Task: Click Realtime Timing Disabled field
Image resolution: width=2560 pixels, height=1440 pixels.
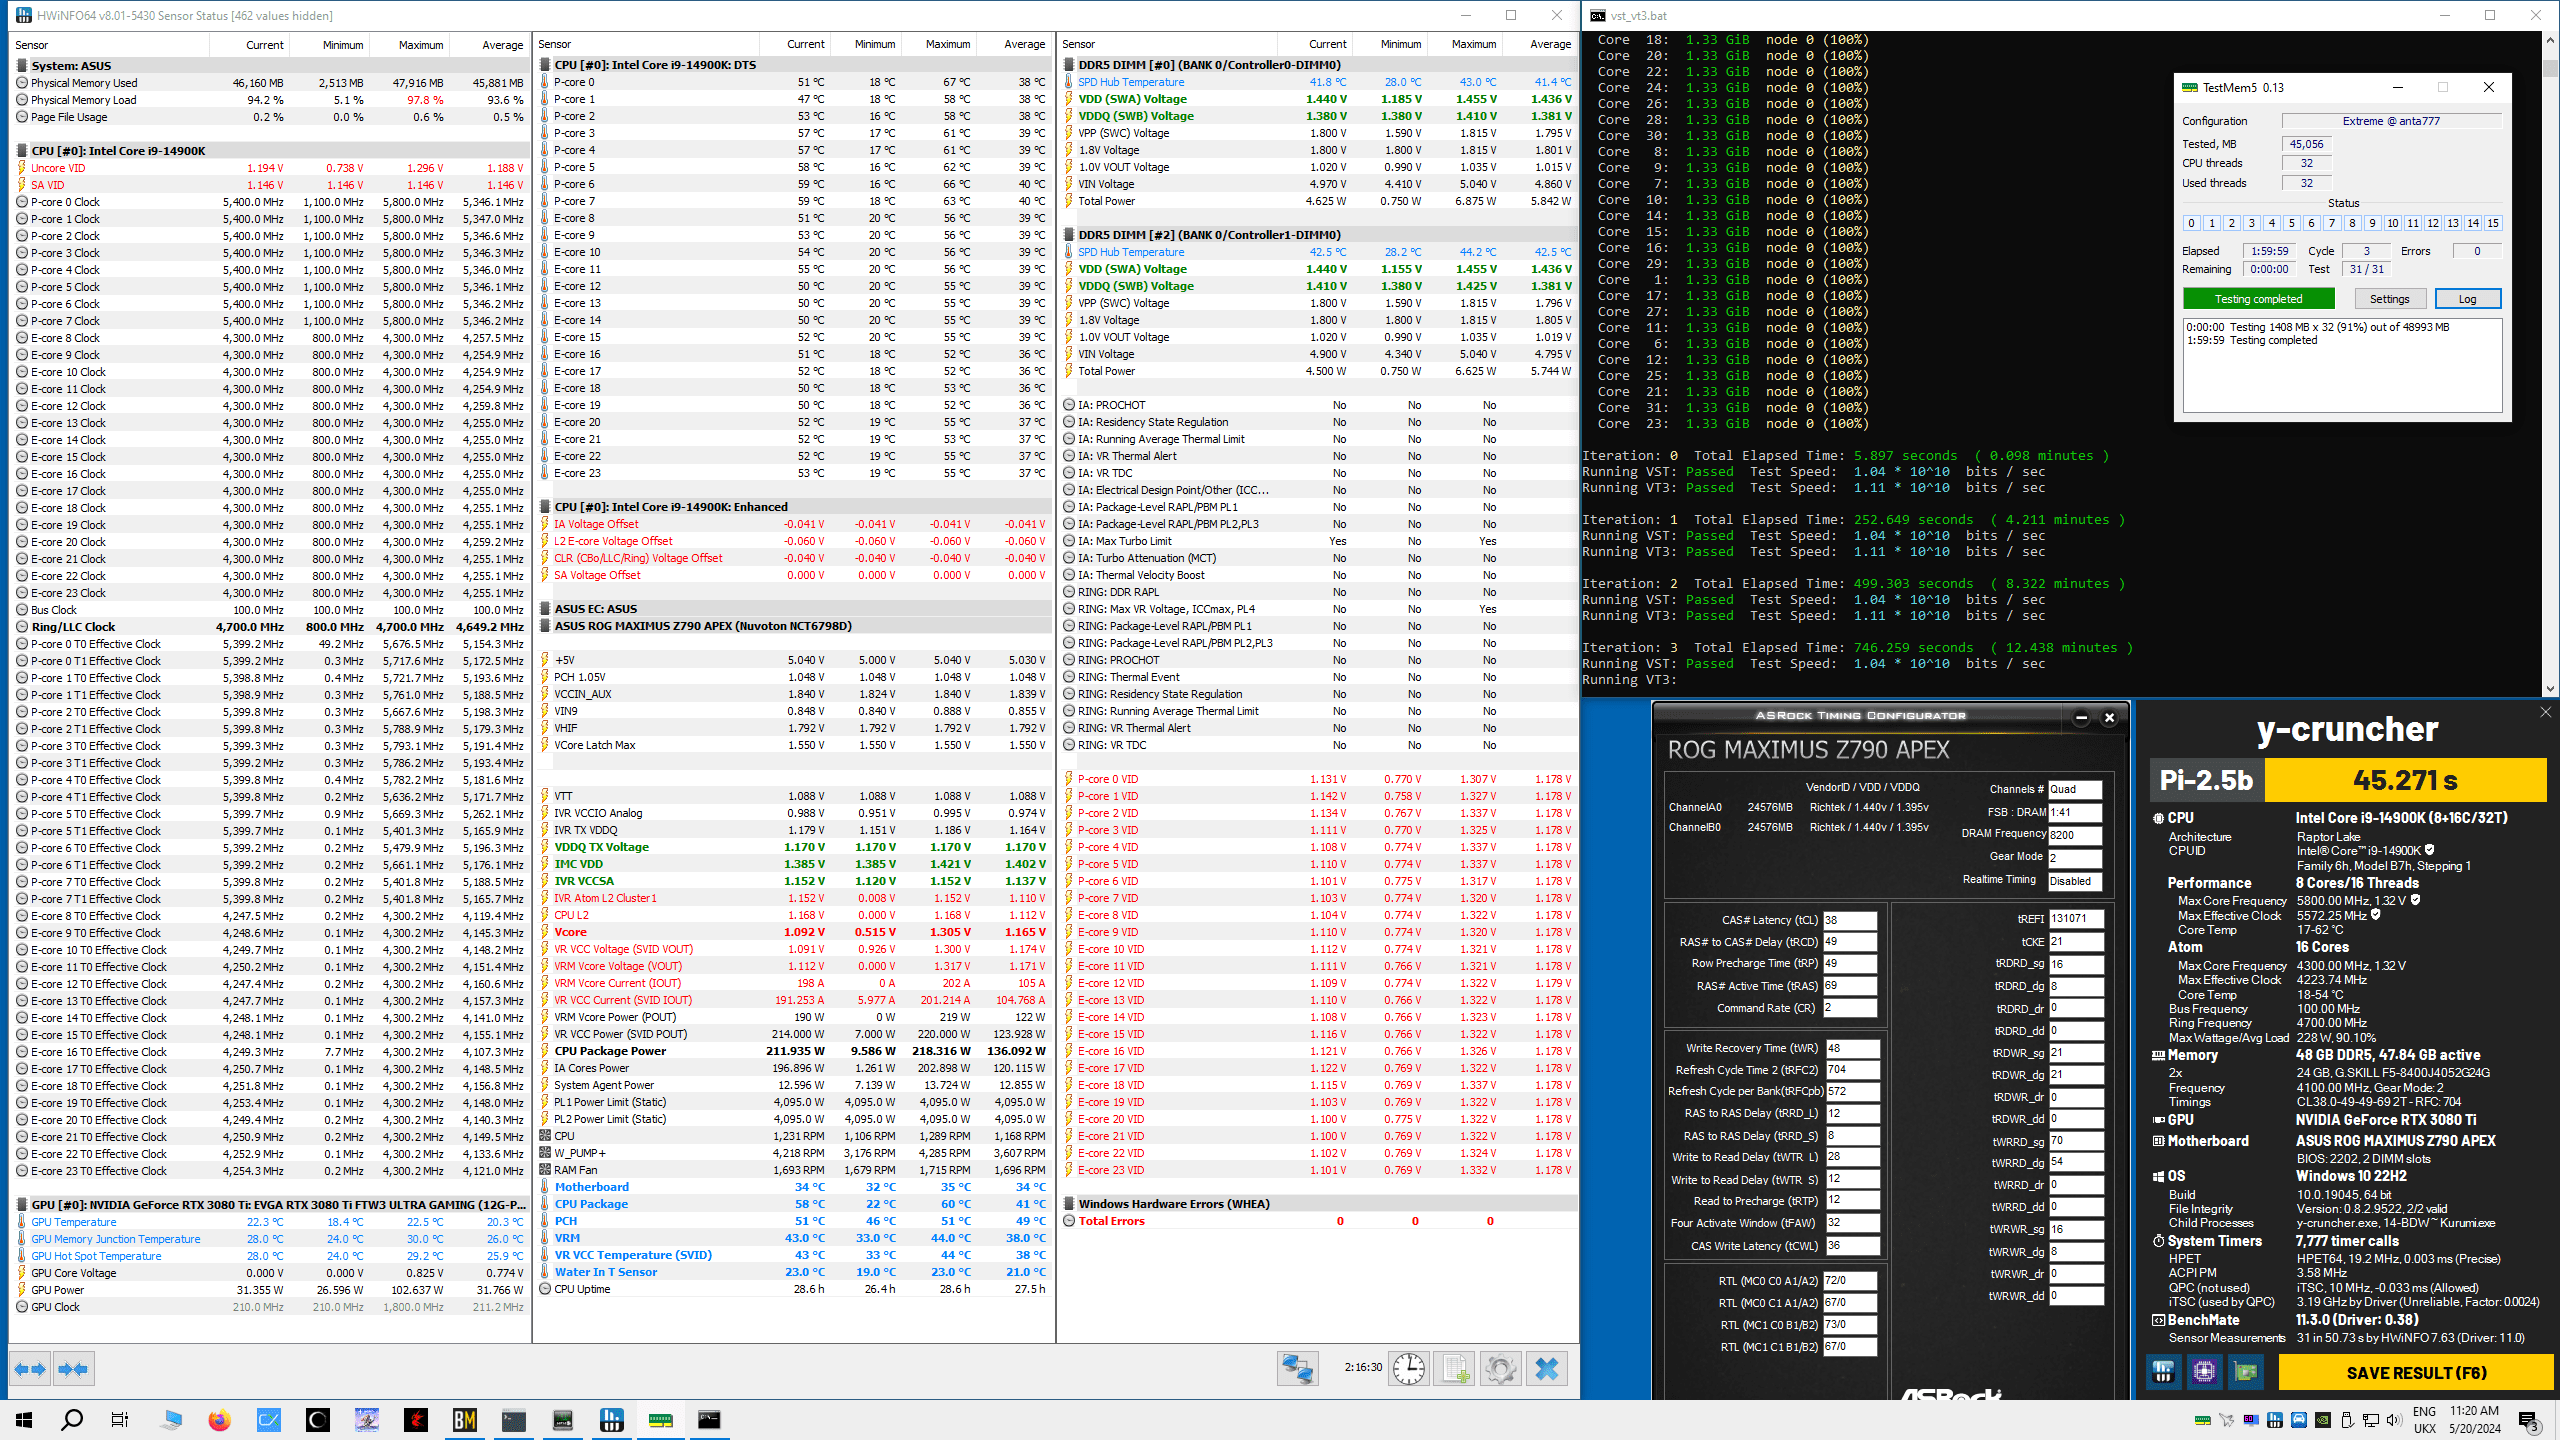Action: pyautogui.click(x=2075, y=881)
